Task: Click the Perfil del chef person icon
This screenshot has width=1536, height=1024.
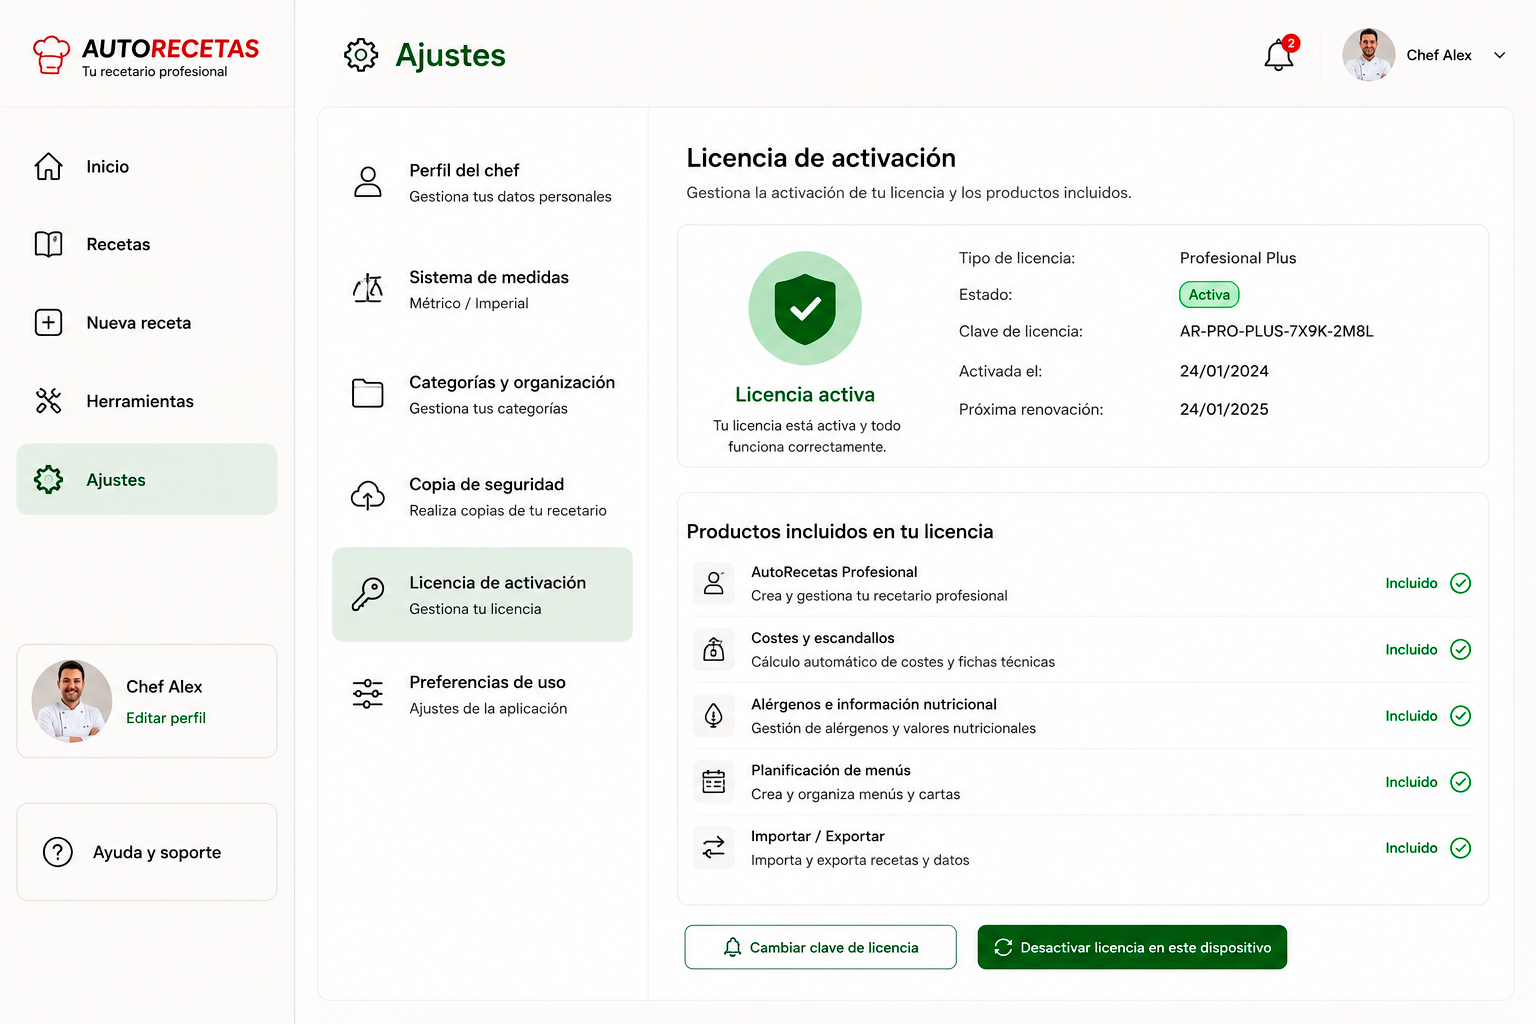Action: 368,182
